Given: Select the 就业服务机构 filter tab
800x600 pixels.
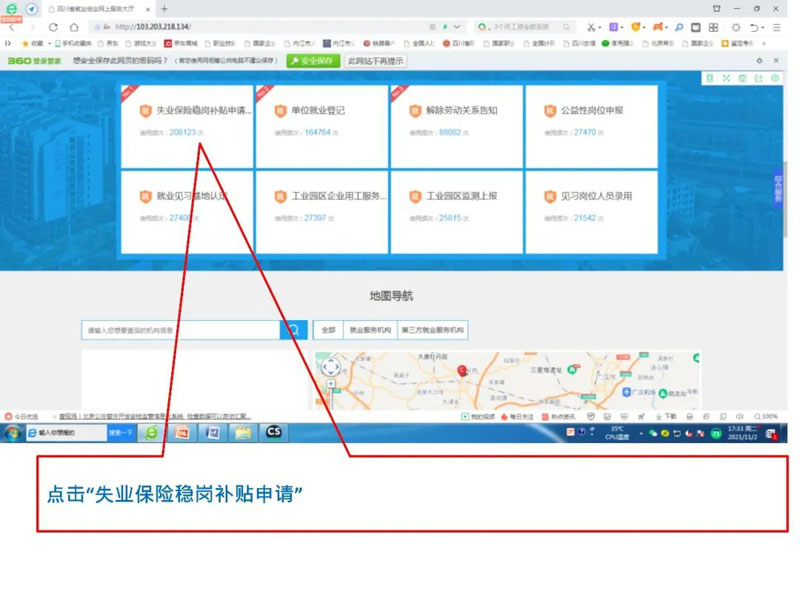Looking at the screenshot, I should pyautogui.click(x=370, y=330).
